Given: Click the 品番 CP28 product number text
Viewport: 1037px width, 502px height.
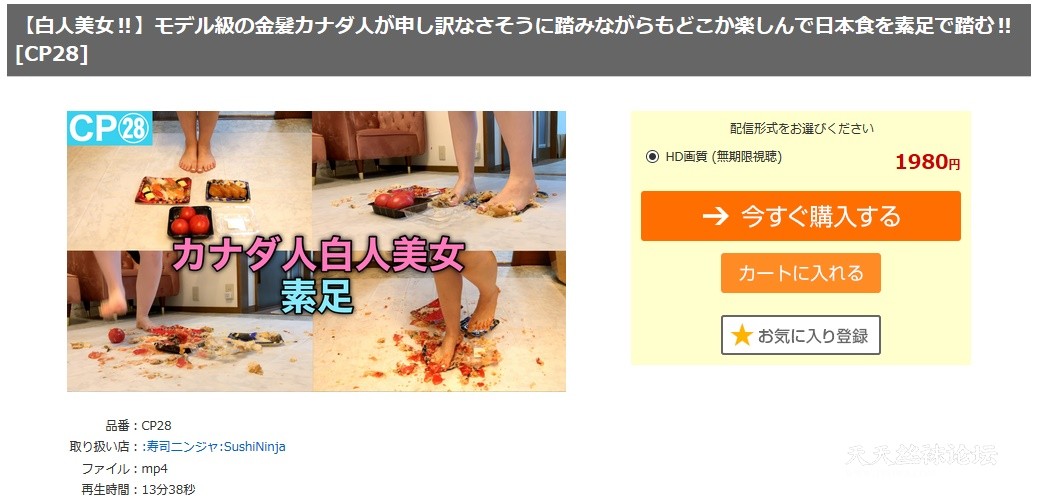Looking at the screenshot, I should (x=138, y=425).
